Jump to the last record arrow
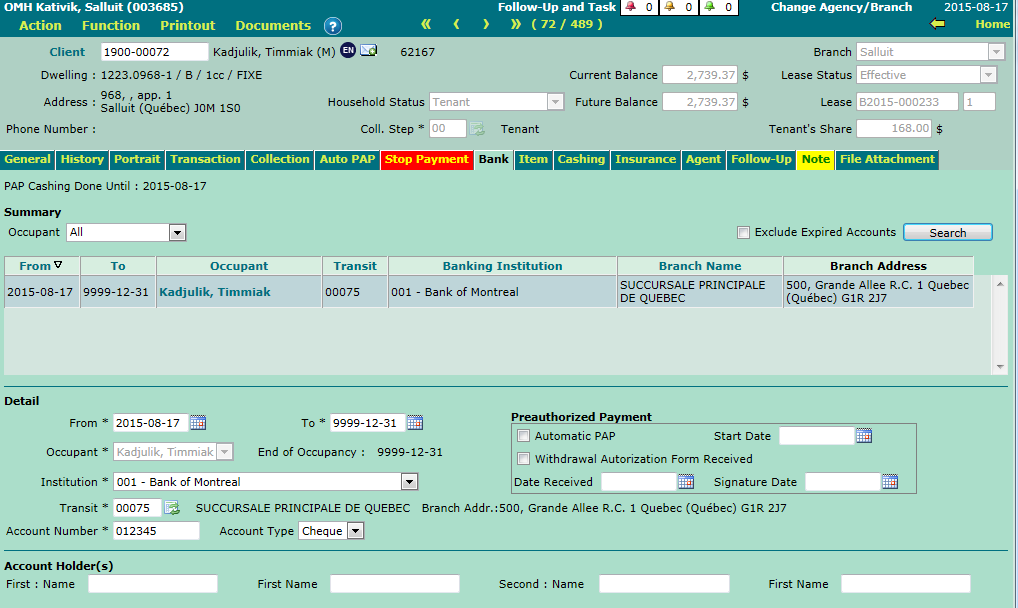Screen dimensions: 1018x608 tap(516, 24)
